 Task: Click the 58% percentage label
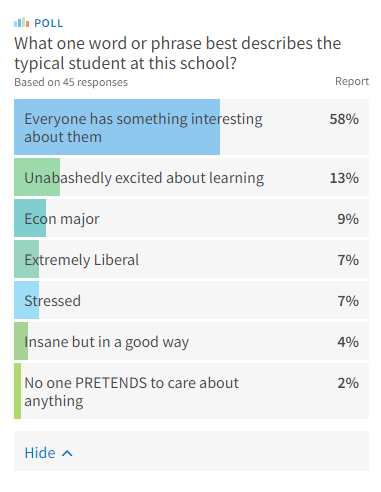click(x=344, y=119)
